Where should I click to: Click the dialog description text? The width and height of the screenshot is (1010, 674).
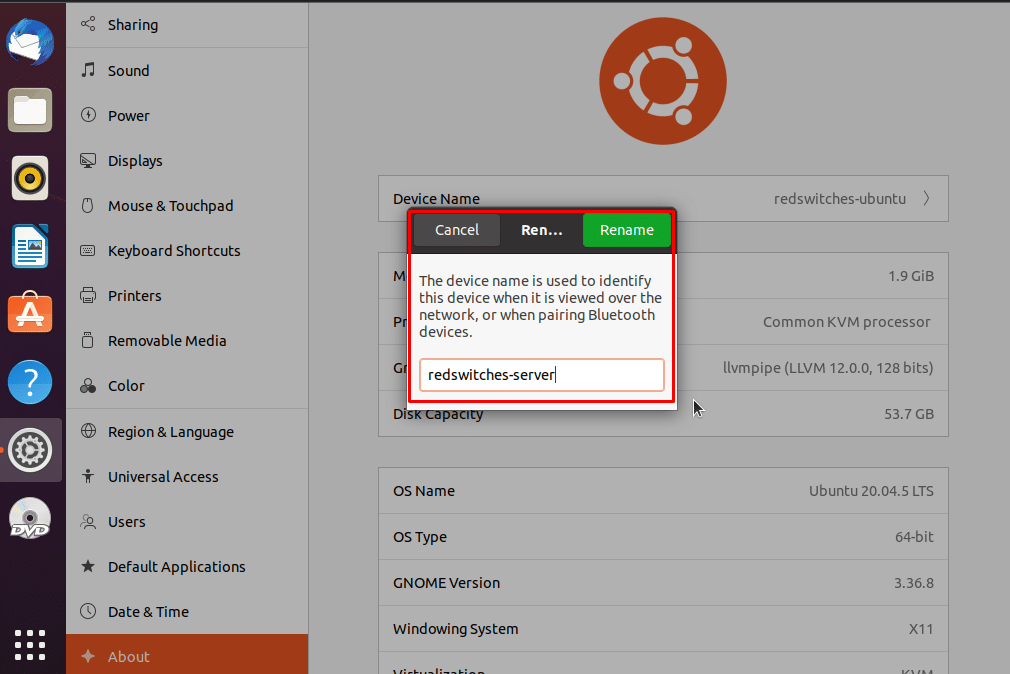tap(540, 306)
